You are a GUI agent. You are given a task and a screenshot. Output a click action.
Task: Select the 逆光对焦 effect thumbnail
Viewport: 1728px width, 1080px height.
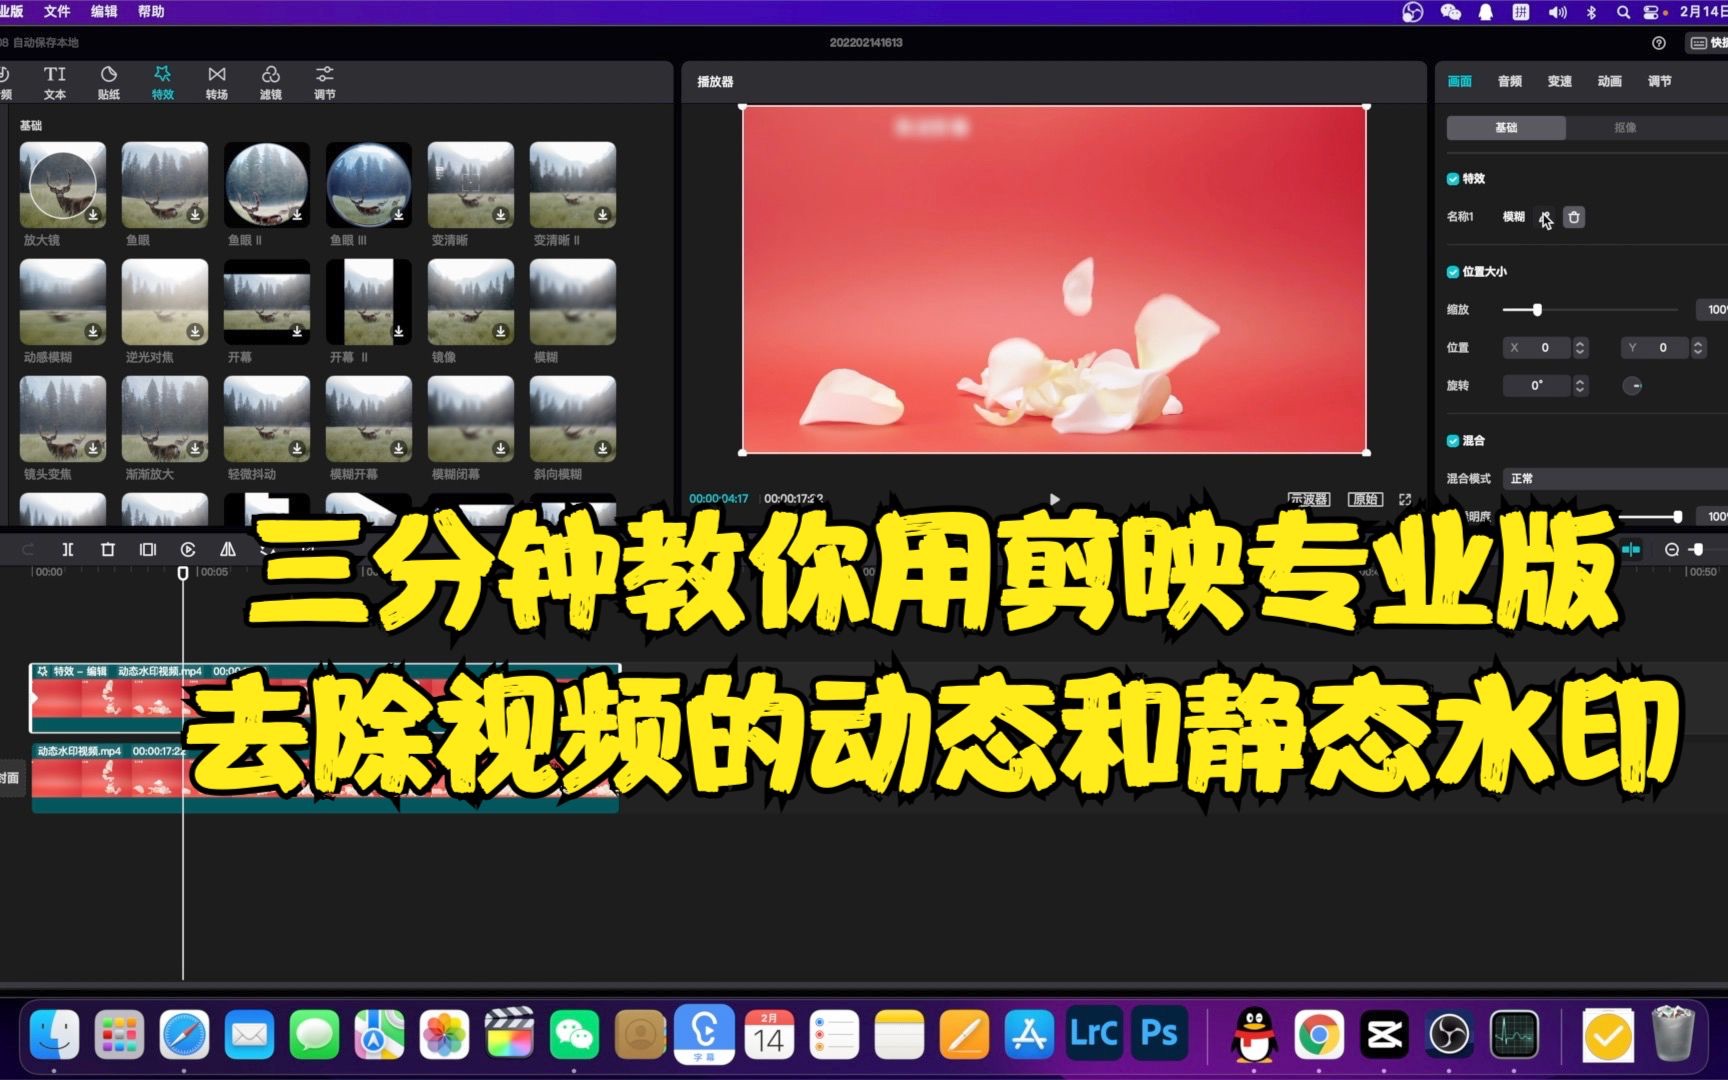(x=164, y=302)
